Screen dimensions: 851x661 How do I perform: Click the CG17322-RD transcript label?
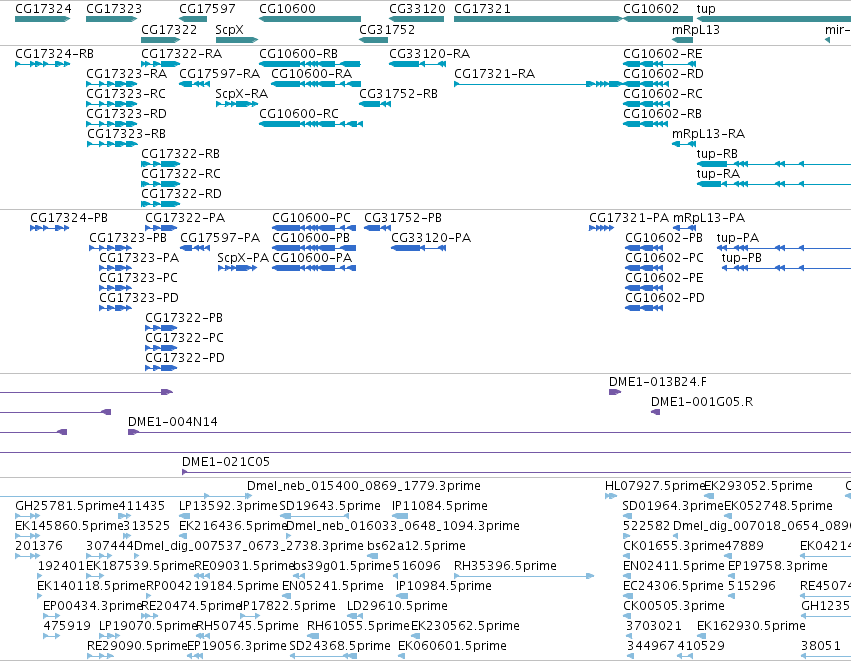[x=181, y=194]
